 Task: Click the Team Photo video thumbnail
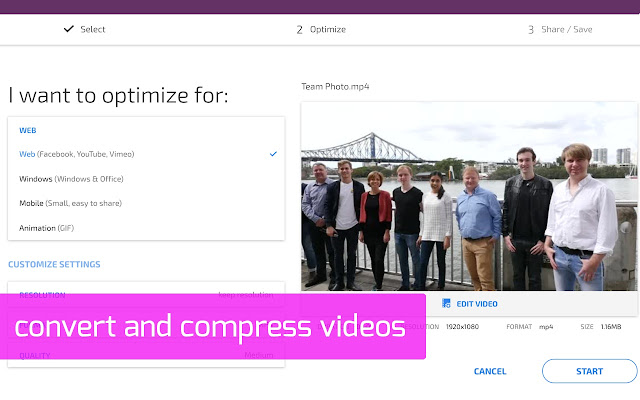pos(469,196)
